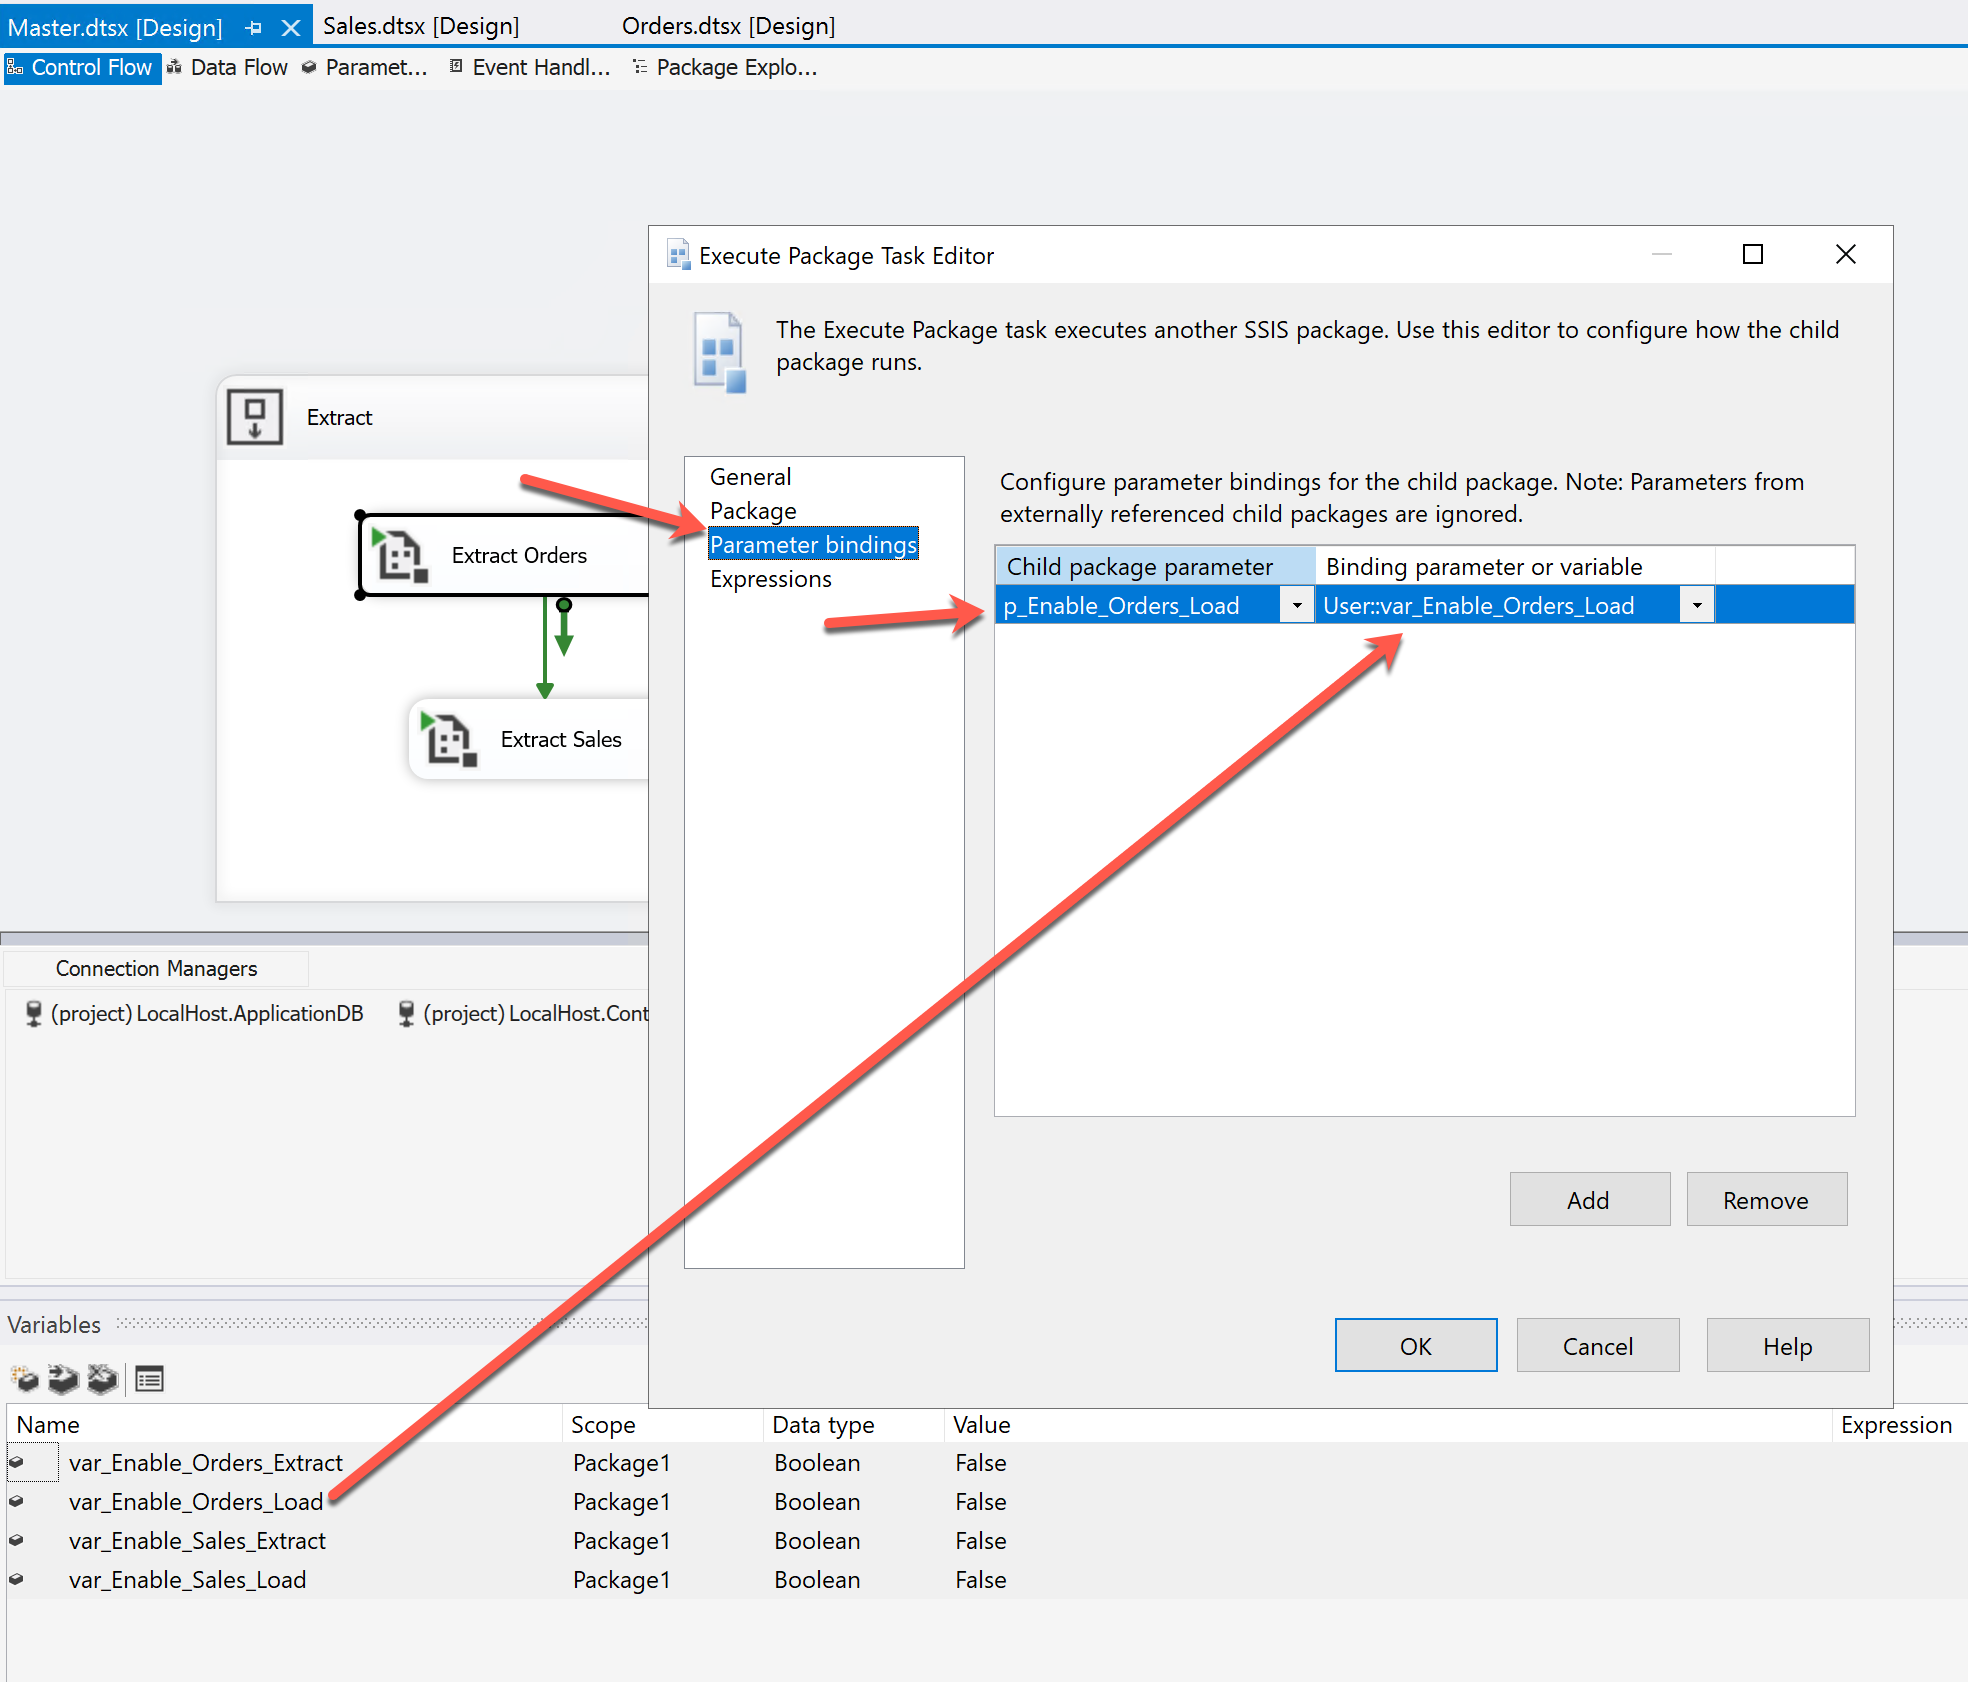Open the Grid Options icon in Variables
Screen dimensions: 1968x1682
(150, 1379)
